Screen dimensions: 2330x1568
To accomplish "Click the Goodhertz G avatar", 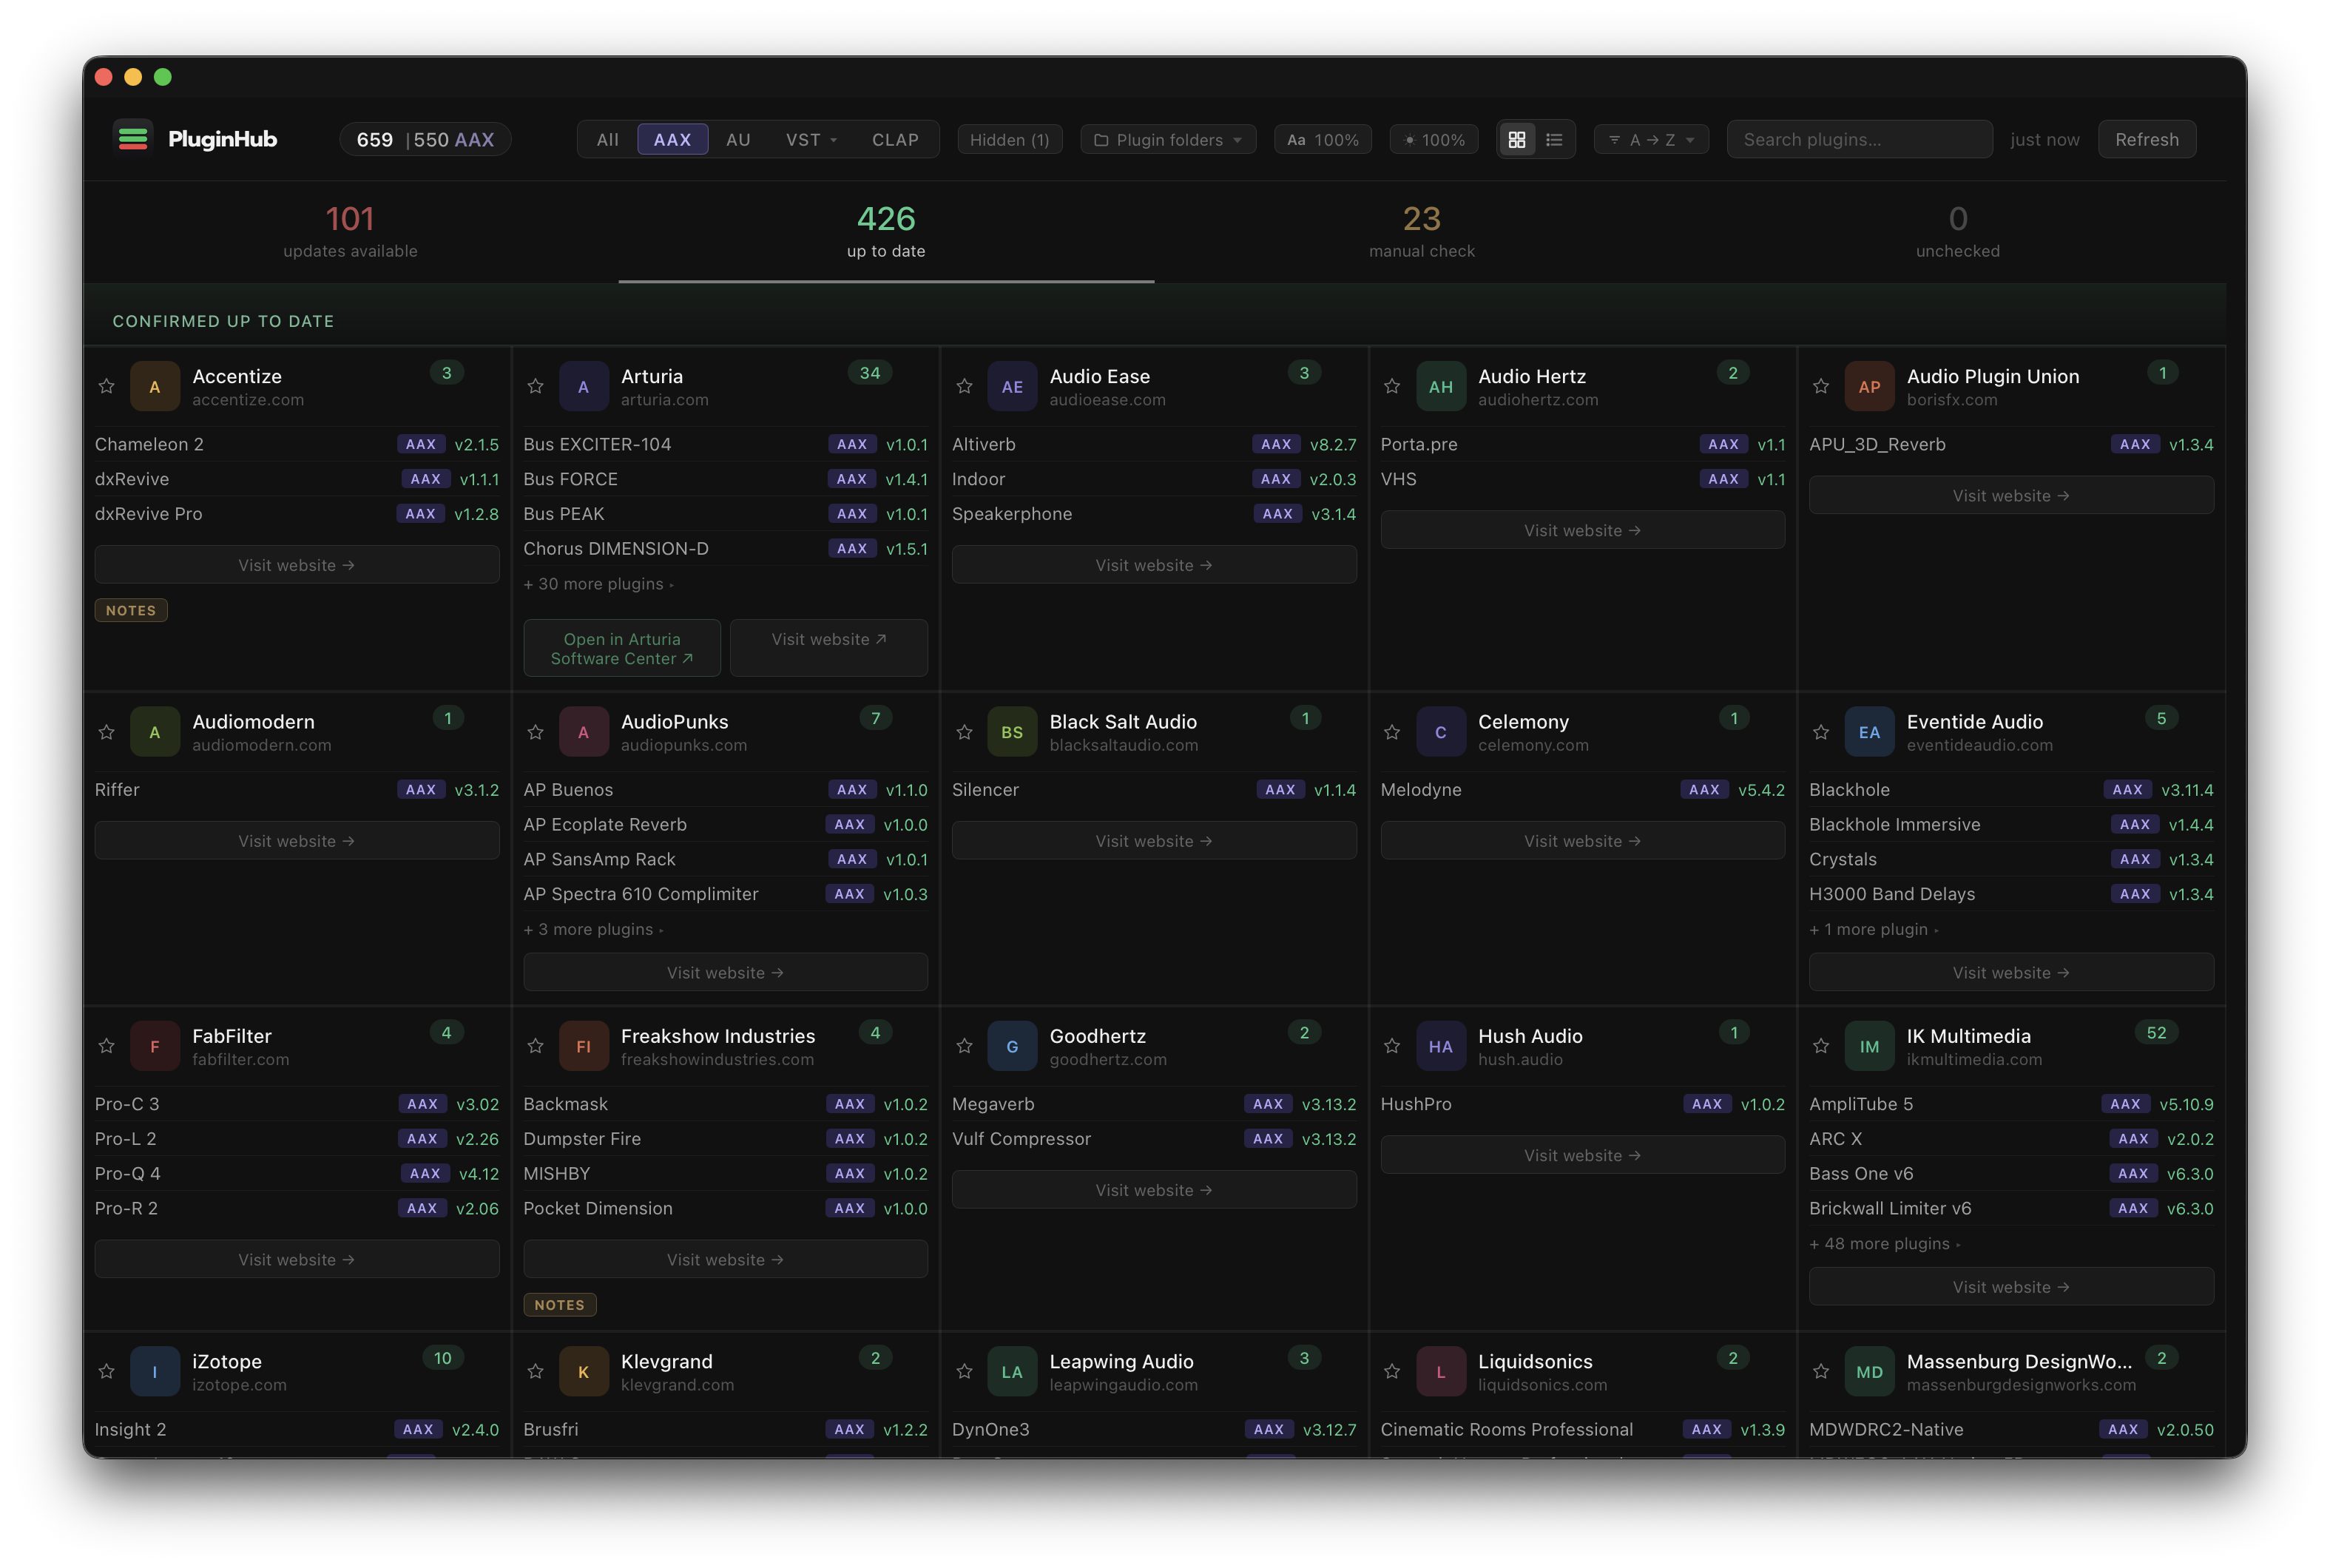I will click(x=1012, y=1046).
